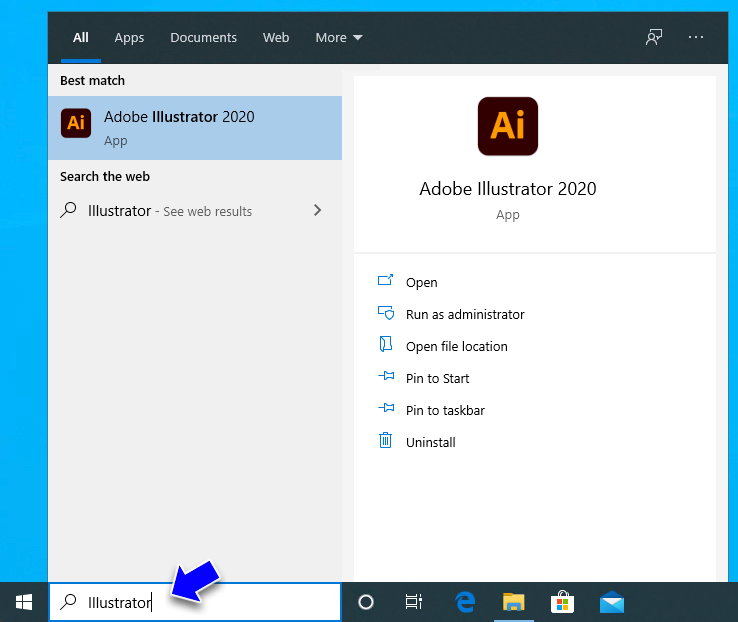Screen dimensions: 738x622
Task: Click the feedback person icon in search header
Action: click(x=654, y=37)
